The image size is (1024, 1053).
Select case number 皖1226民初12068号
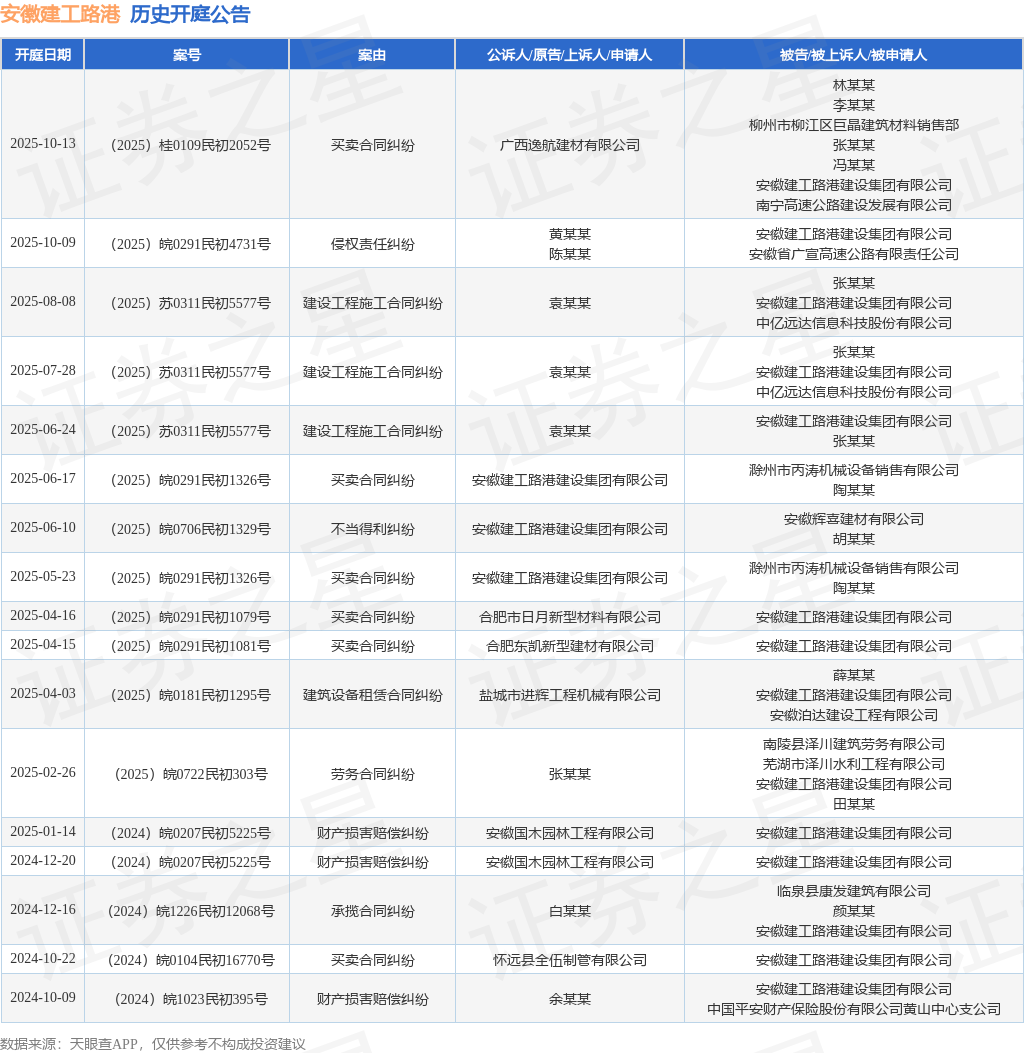(191, 911)
